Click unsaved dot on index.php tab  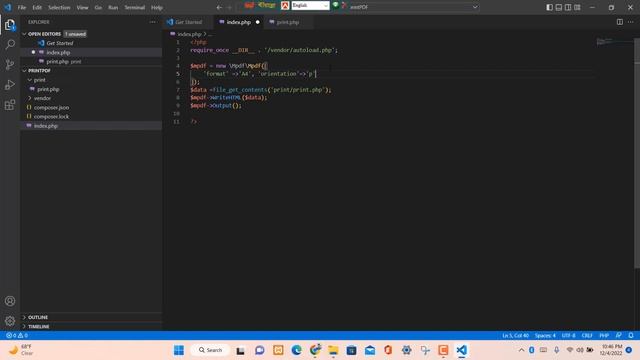(x=258, y=22)
